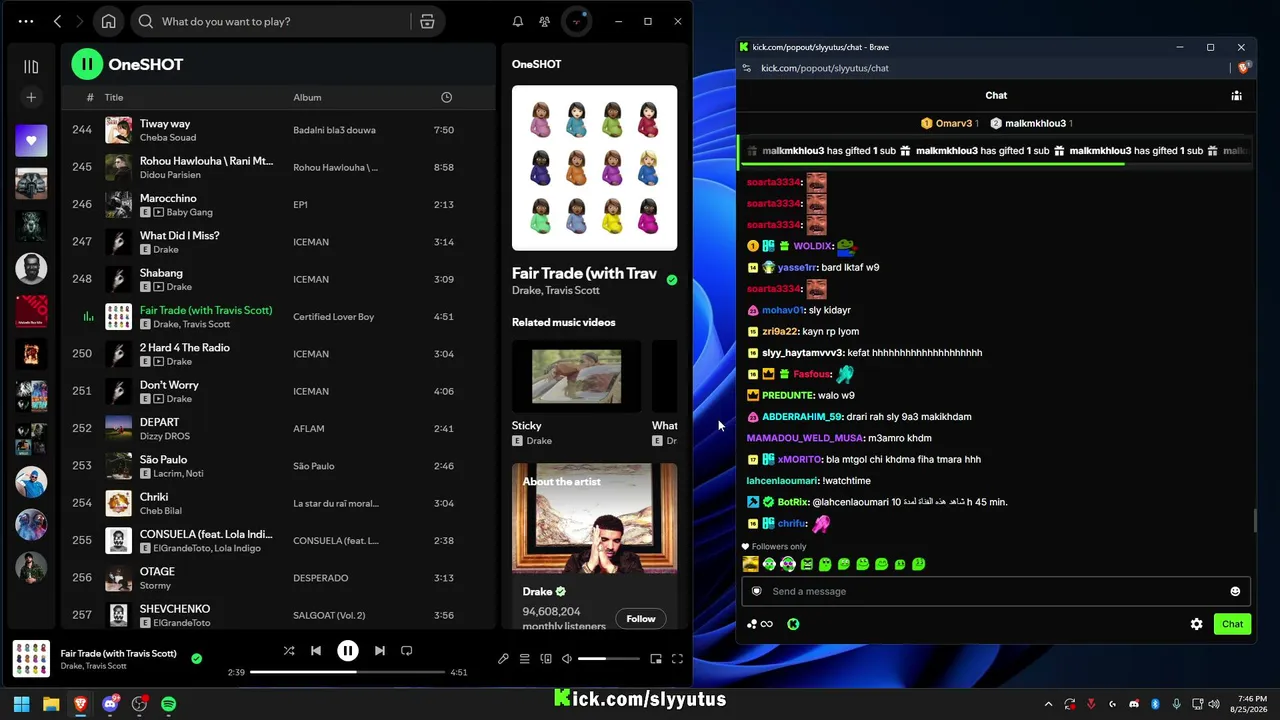
Task: Insert the first yellow emote below Followers only
Action: point(750,564)
